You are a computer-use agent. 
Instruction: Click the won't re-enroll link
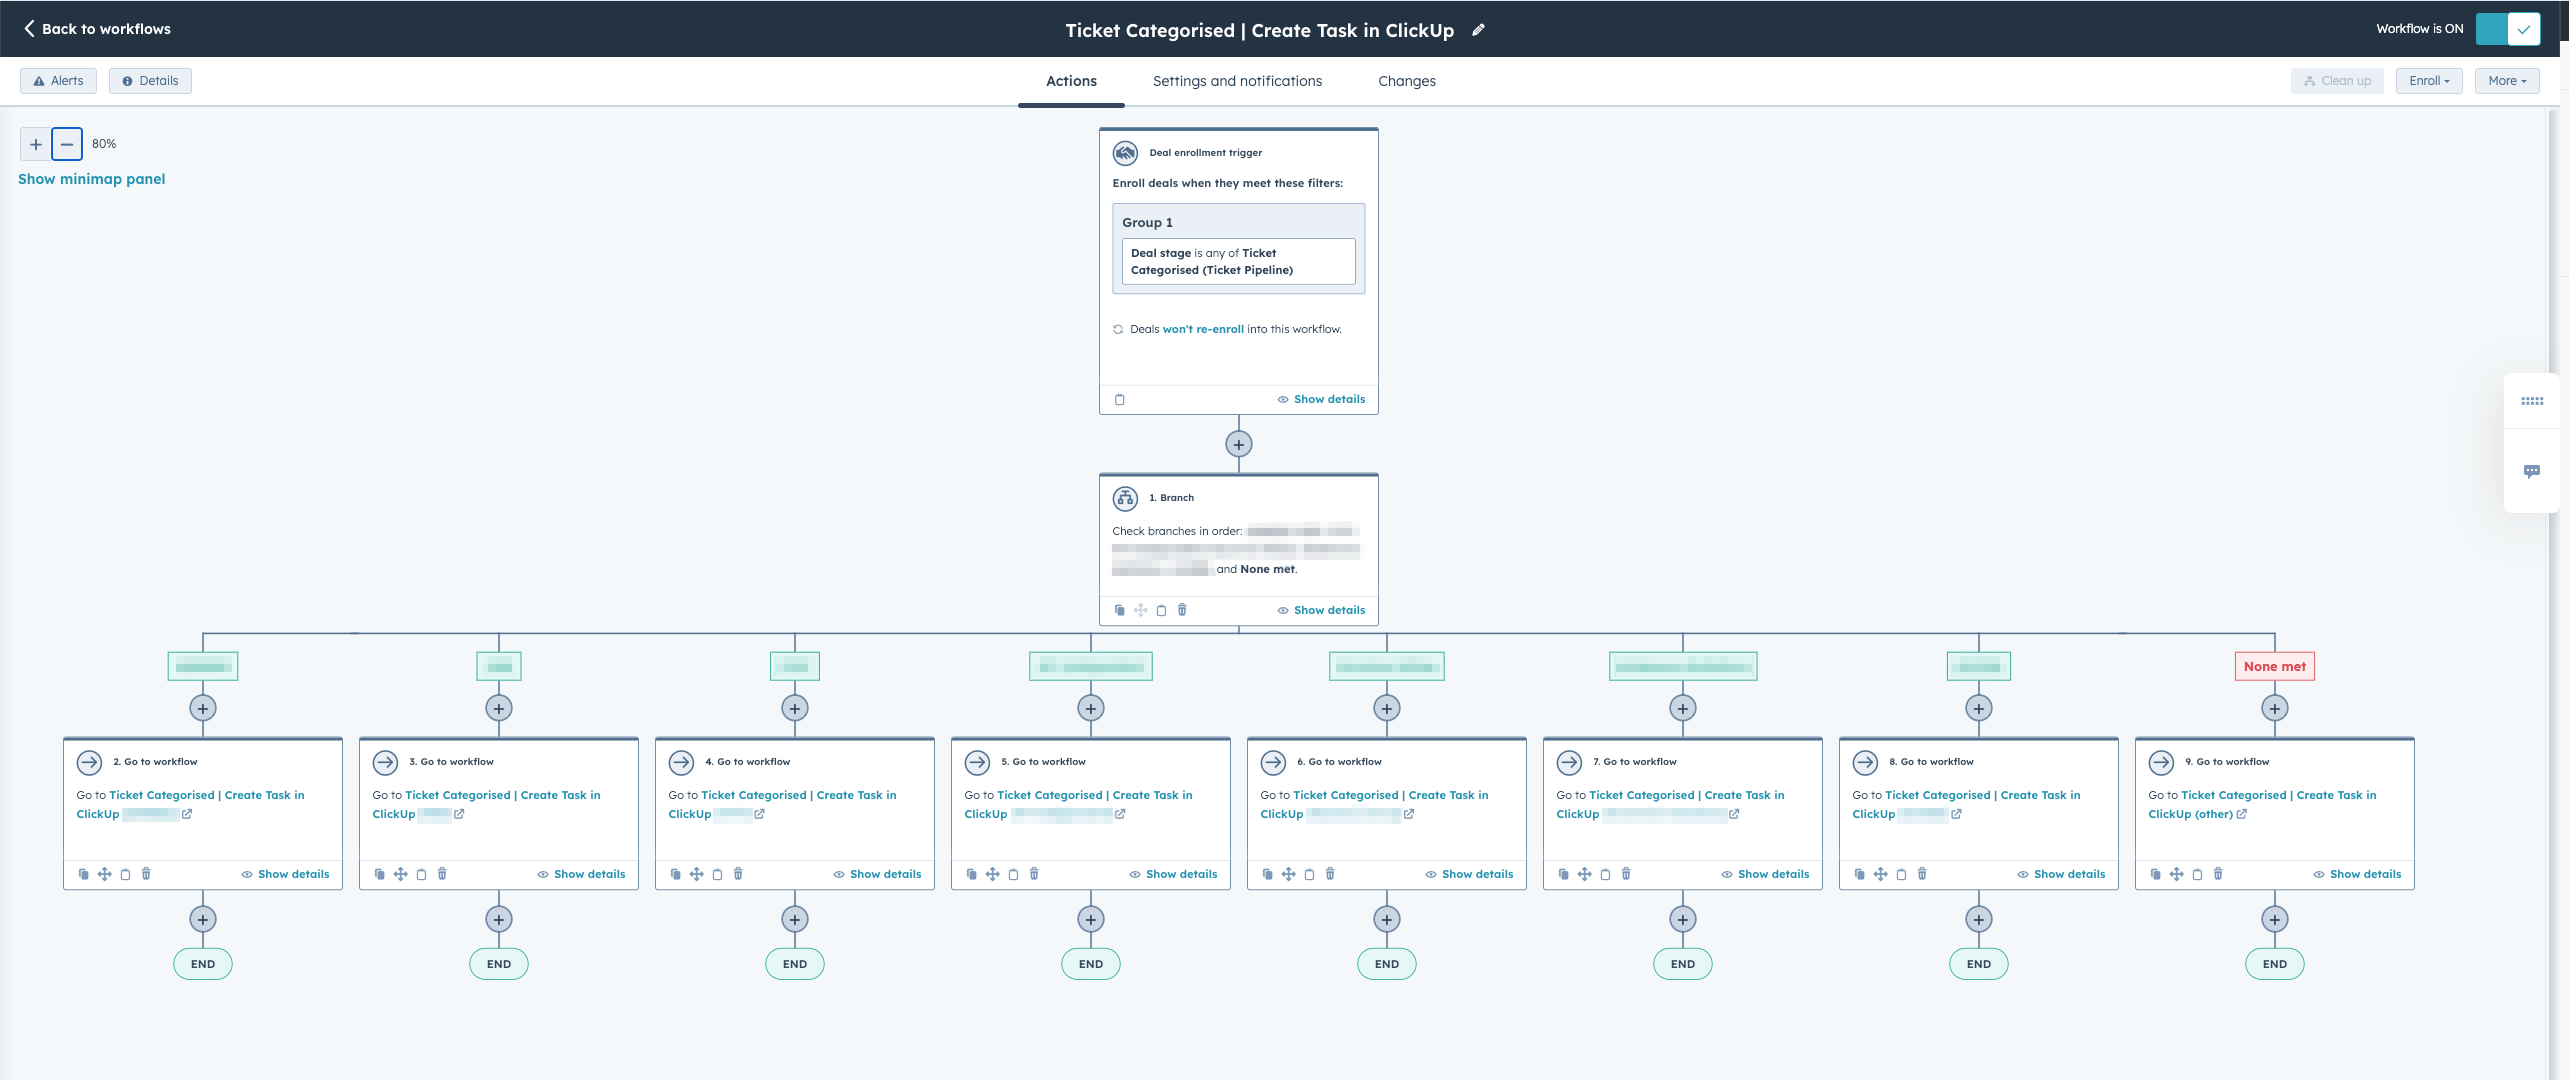[1203, 329]
